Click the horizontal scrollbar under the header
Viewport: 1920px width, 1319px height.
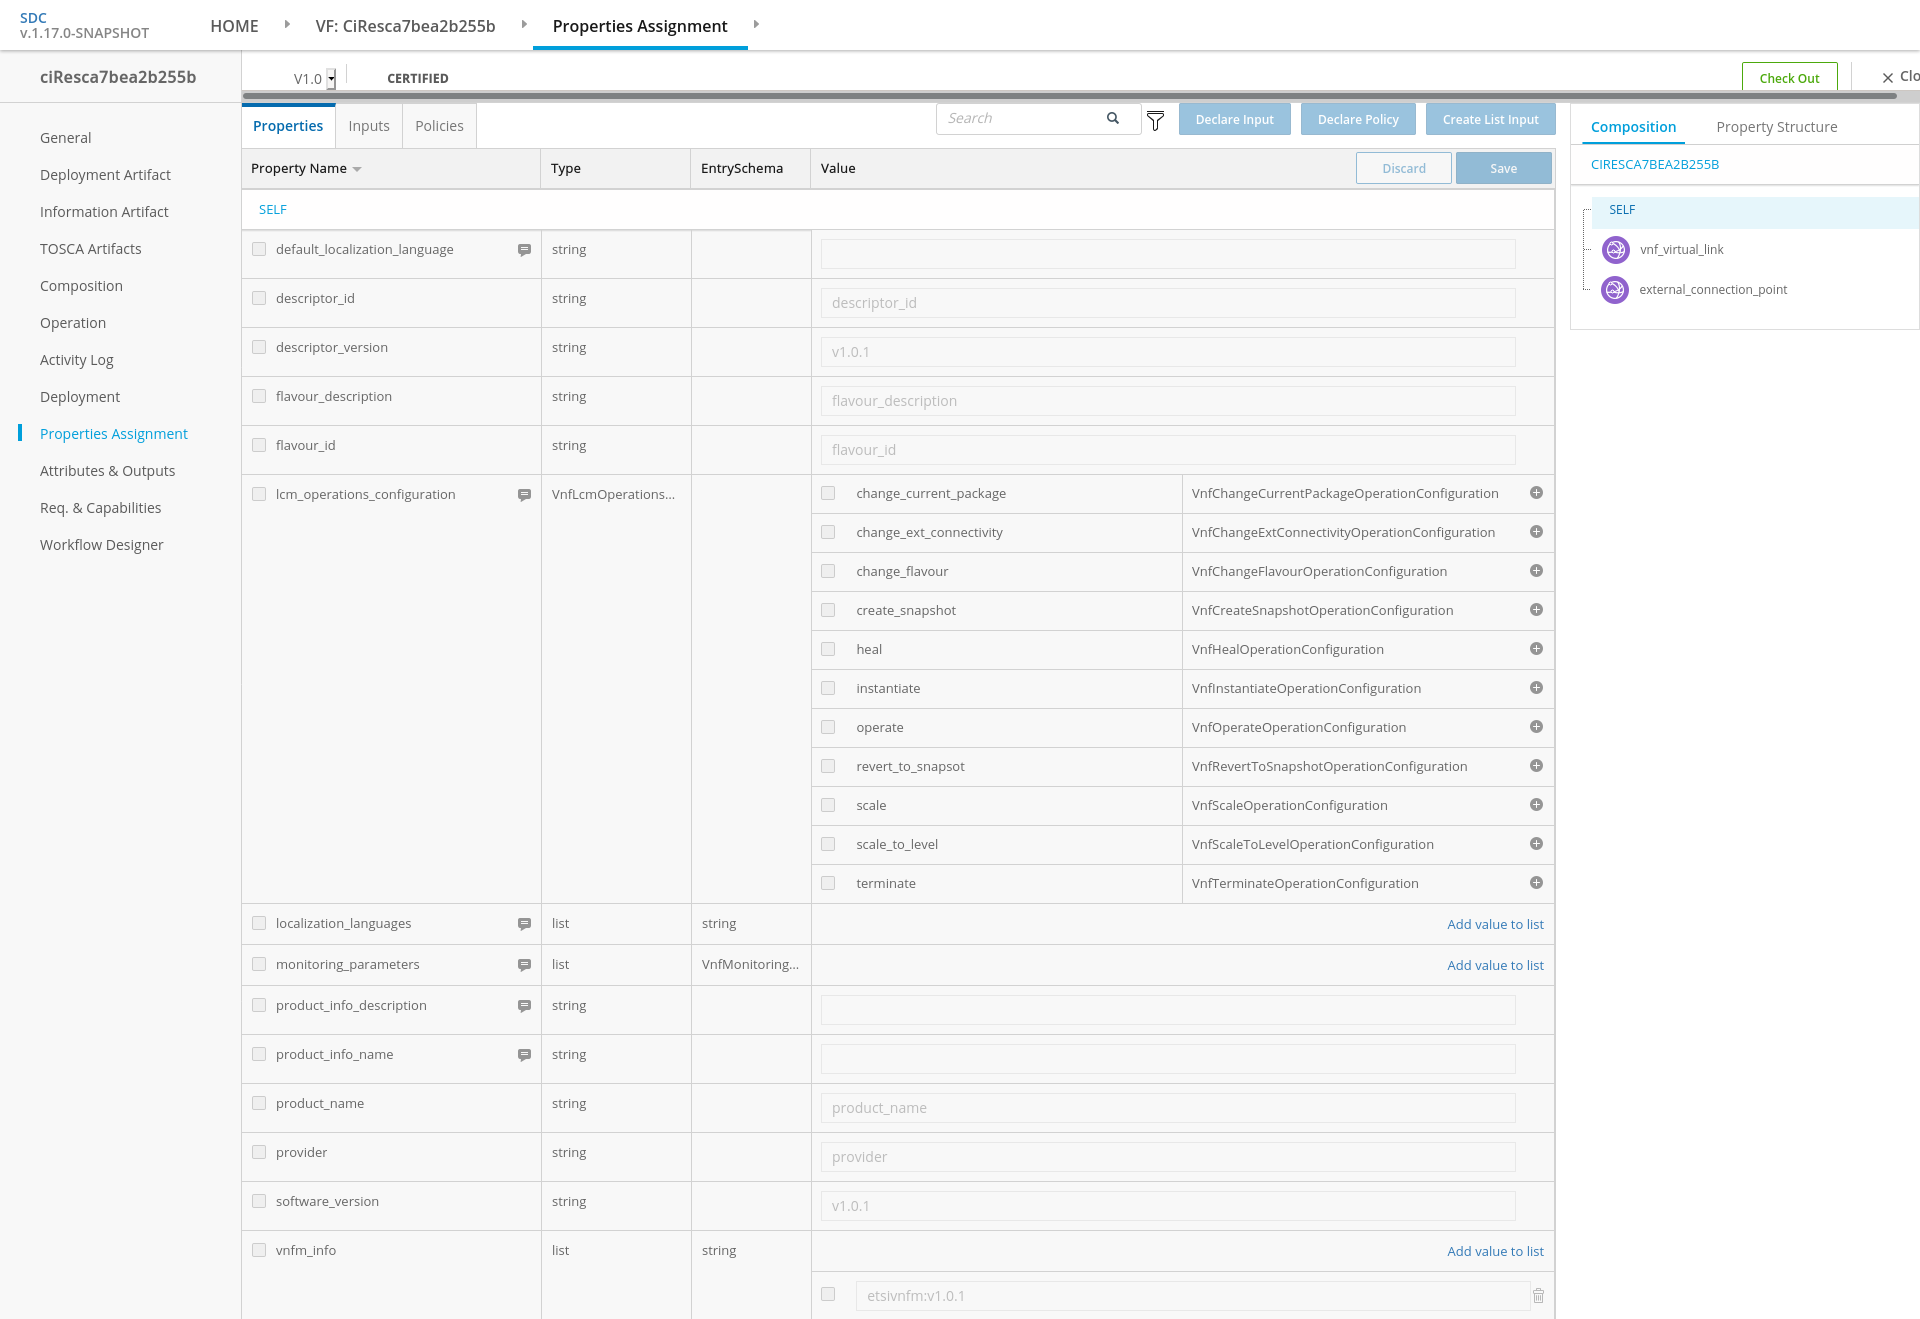[1070, 96]
